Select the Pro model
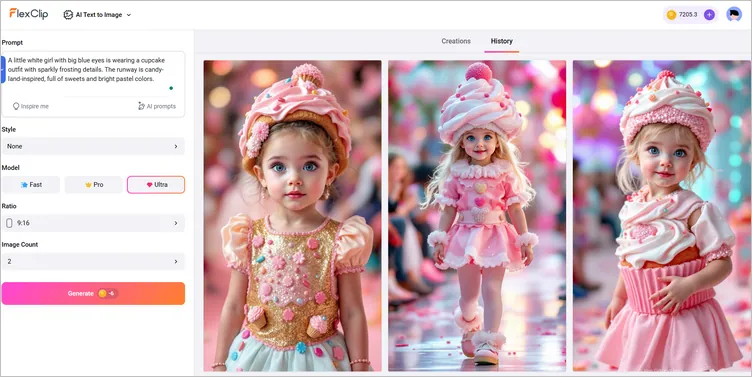 94,185
